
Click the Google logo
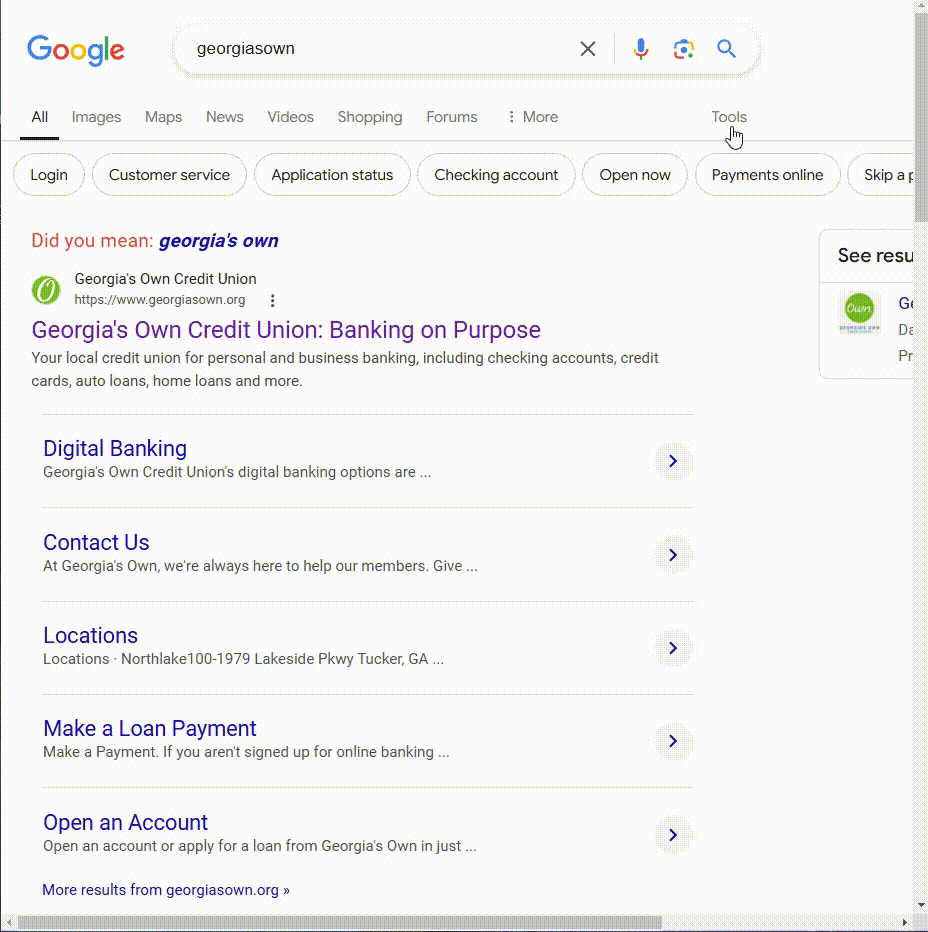76,49
